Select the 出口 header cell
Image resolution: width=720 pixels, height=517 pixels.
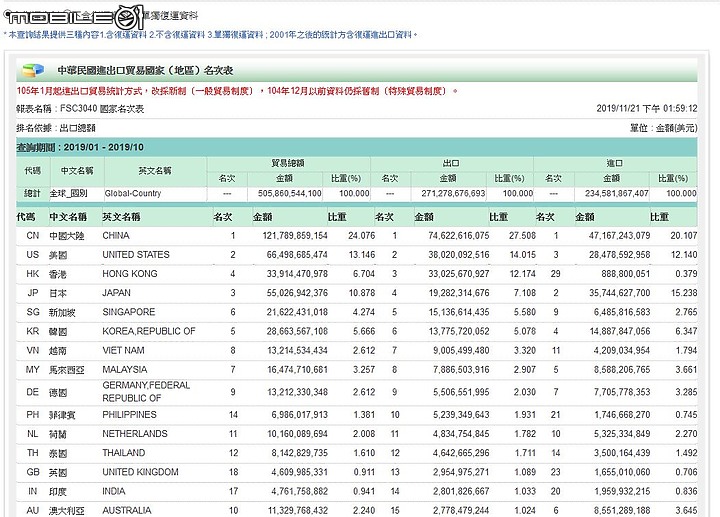451,161
